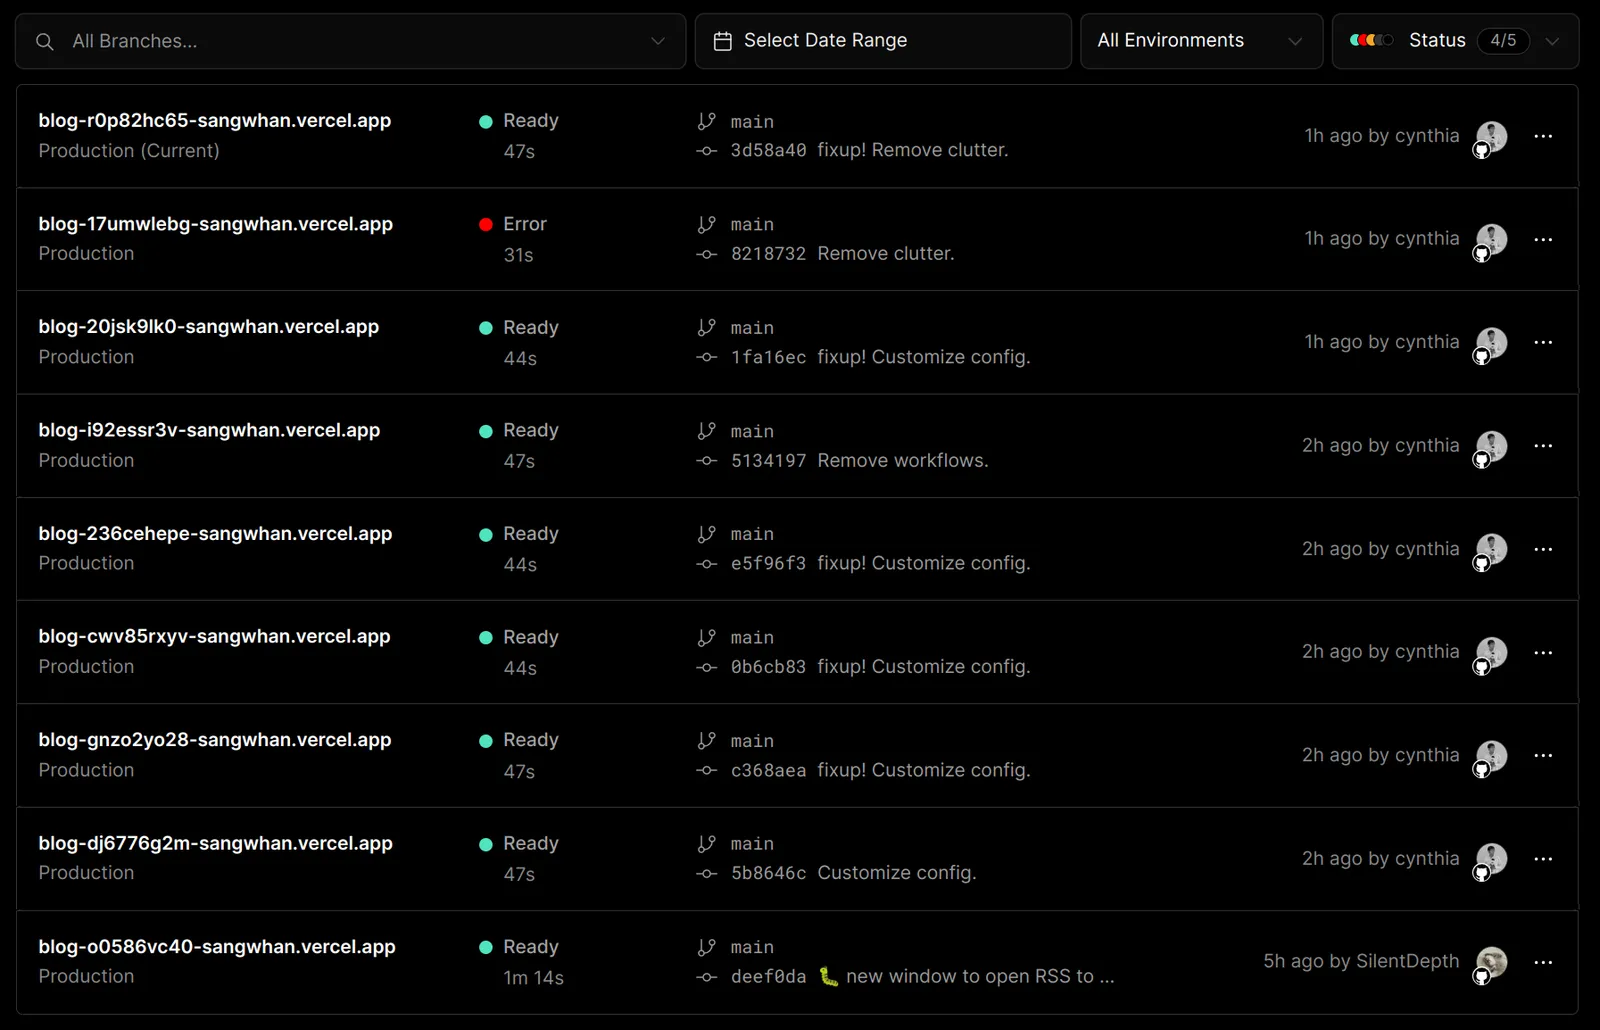1600x1030 pixels.
Task: Click commit message 'Remove workflows.'
Action: tap(903, 461)
